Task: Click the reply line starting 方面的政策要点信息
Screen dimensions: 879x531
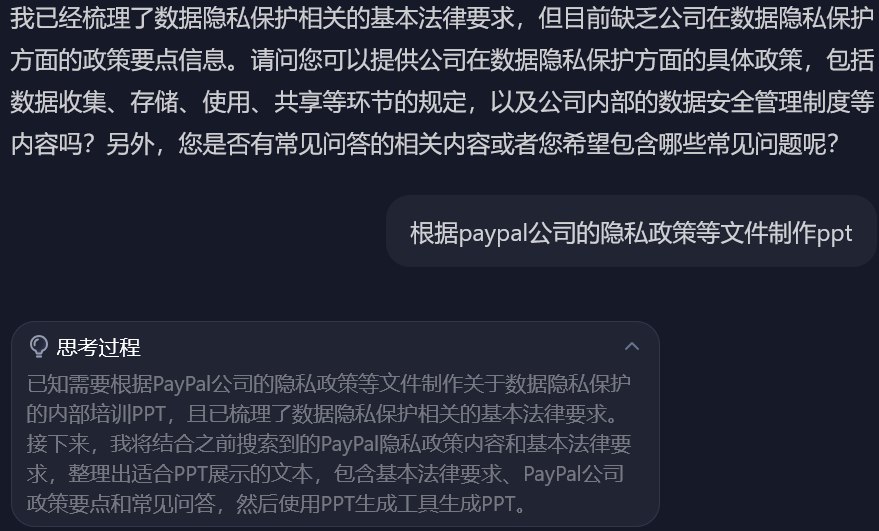Action: 442,59
